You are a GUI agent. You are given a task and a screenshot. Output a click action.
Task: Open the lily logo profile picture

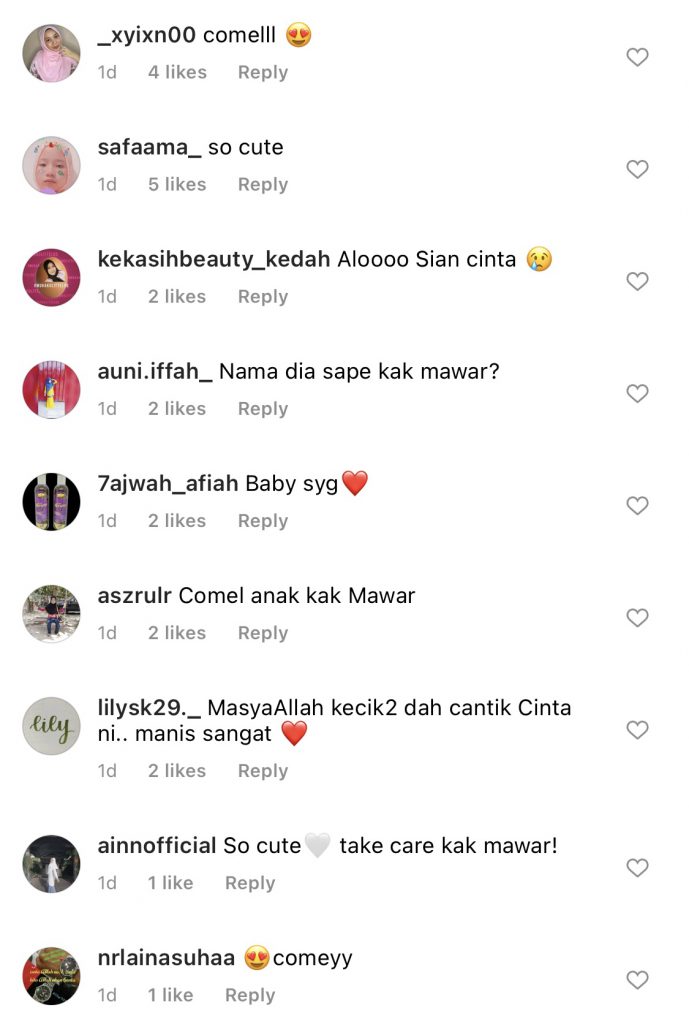(52, 726)
